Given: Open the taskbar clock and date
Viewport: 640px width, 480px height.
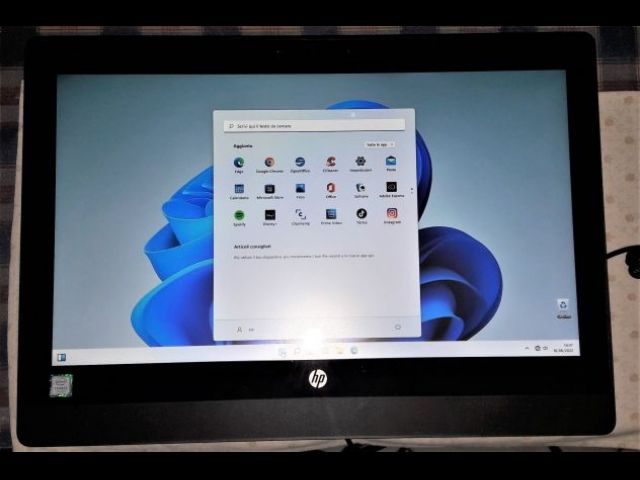Looking at the screenshot, I should 564,348.
